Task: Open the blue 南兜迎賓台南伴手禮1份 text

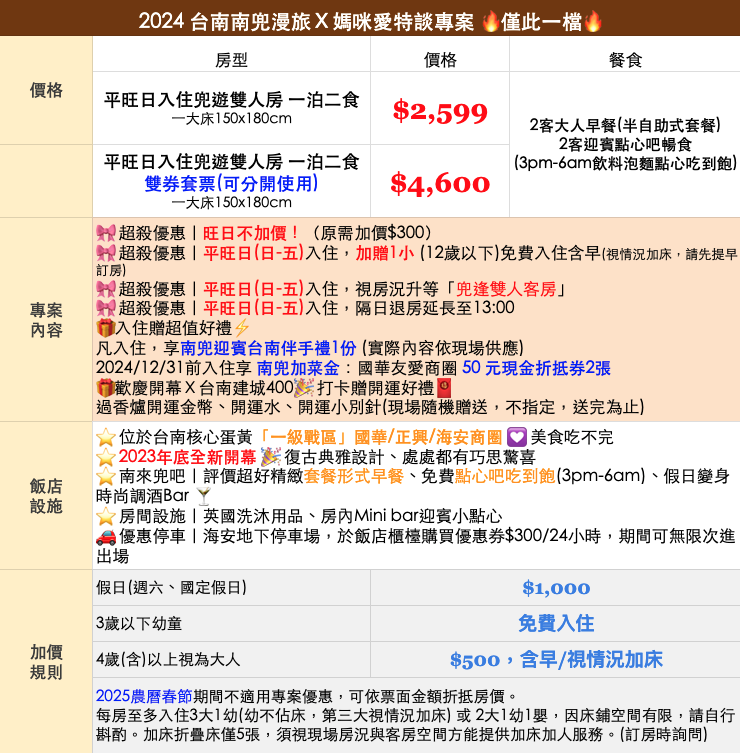Action: pos(269,348)
